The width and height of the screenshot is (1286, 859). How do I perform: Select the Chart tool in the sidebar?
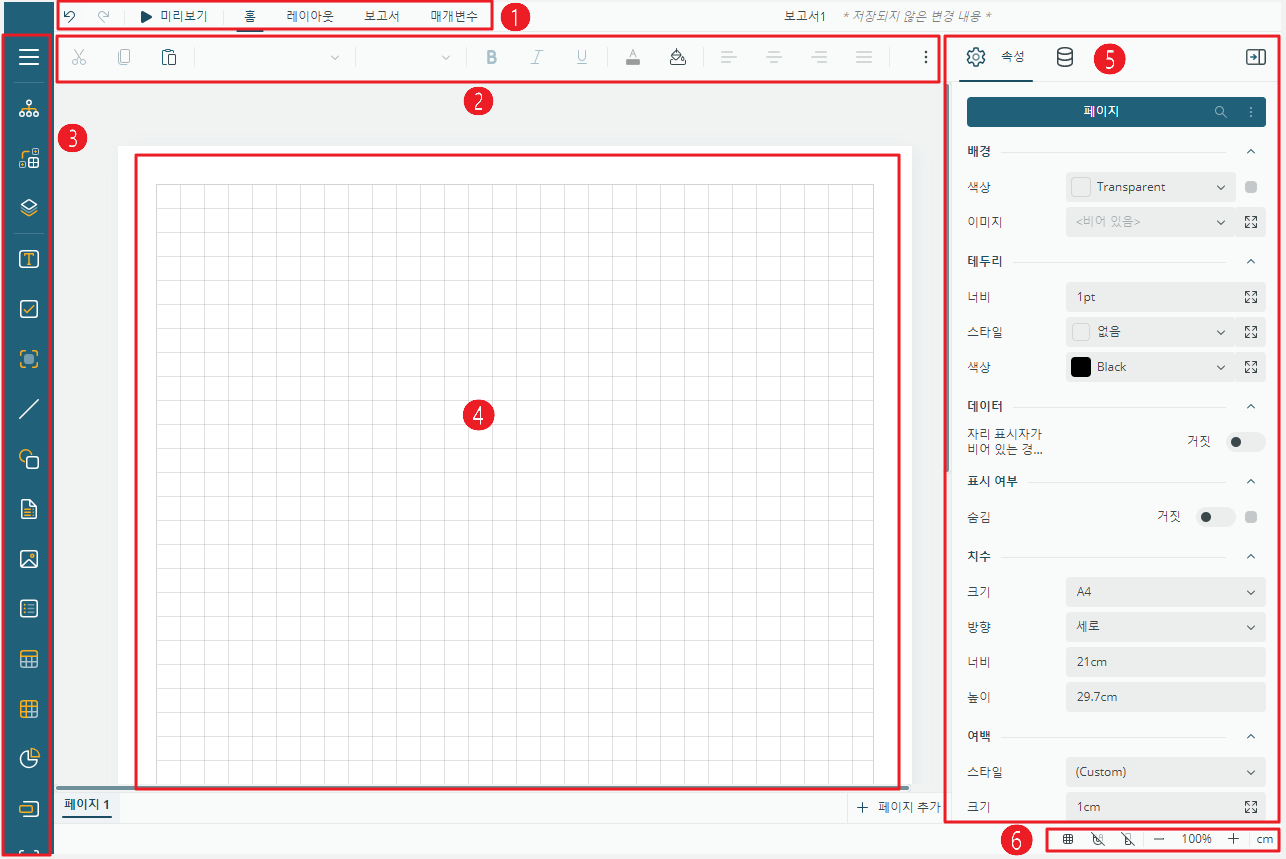(x=29, y=759)
